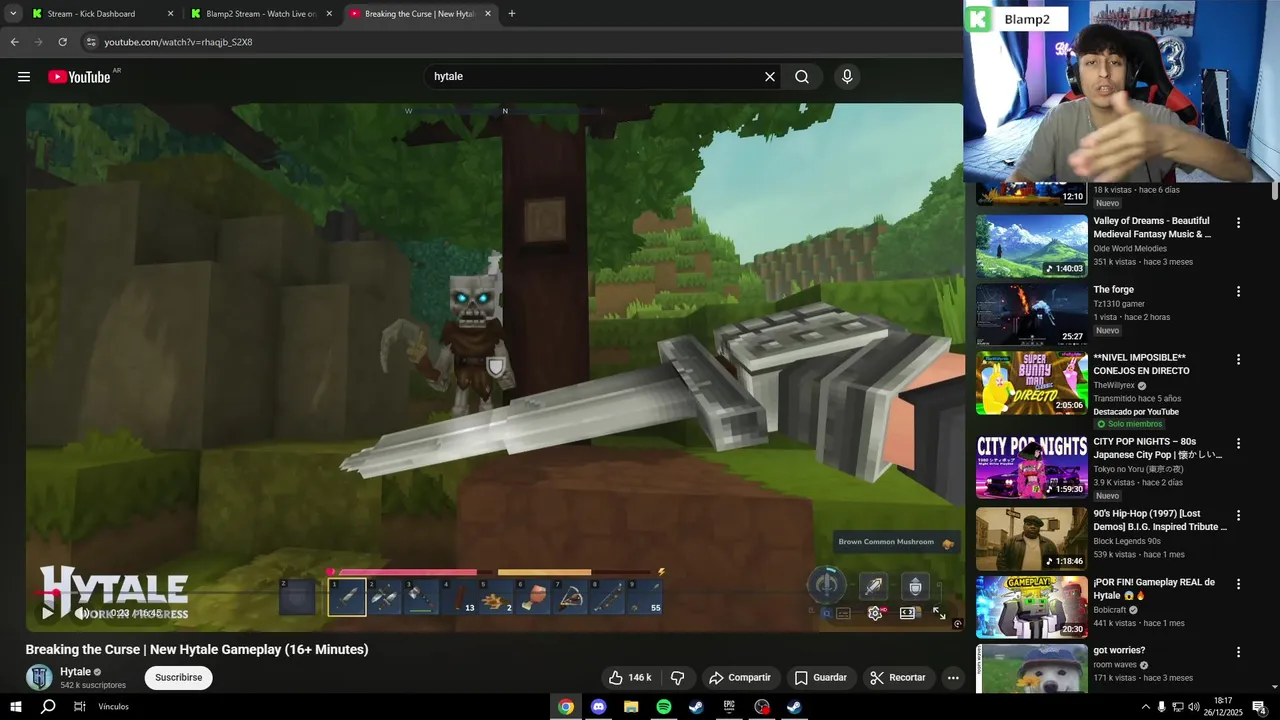Mute the video volume
This screenshot has width=1280, height=720.
coord(82,613)
